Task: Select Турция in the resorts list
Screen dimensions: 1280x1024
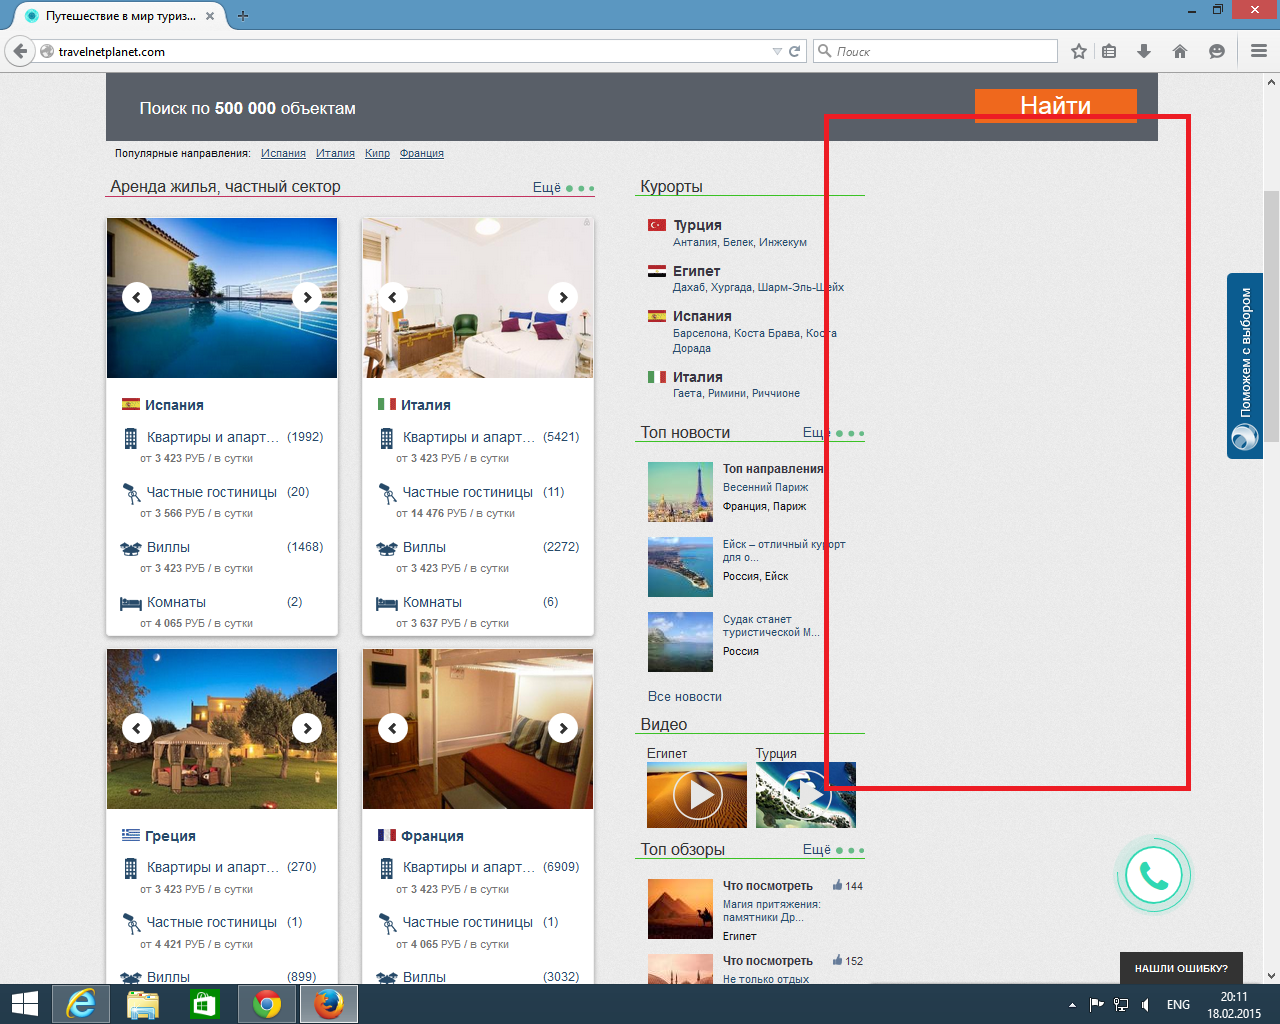Action: [x=697, y=225]
